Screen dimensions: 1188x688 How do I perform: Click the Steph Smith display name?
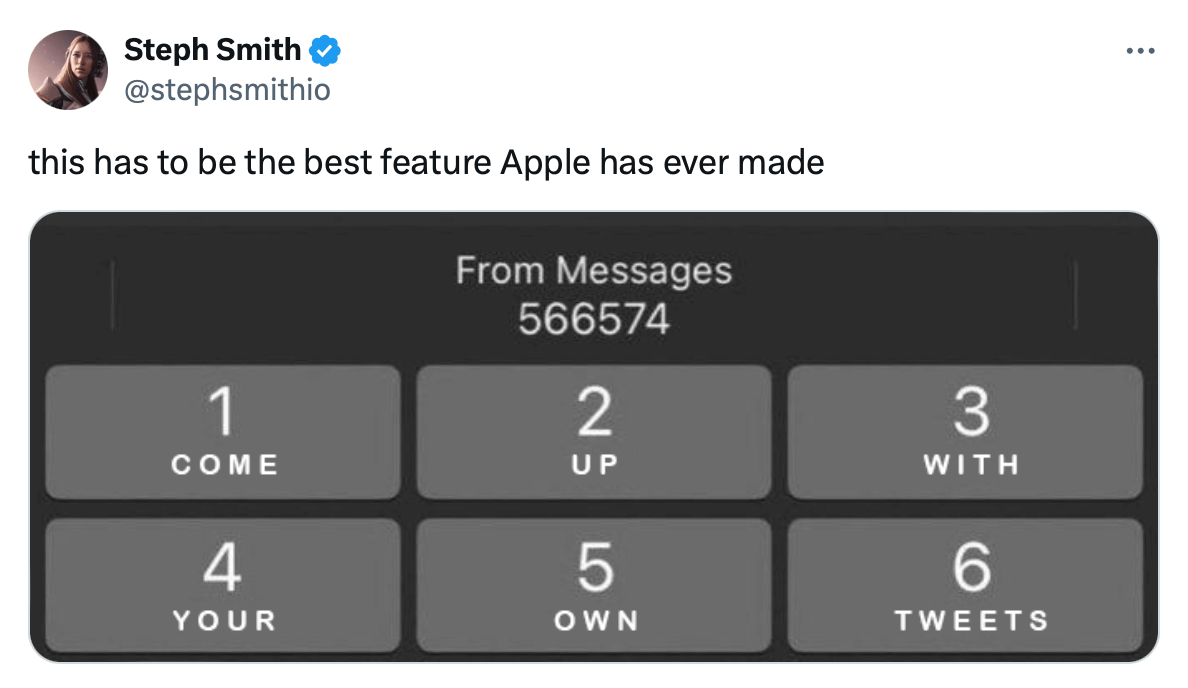(x=212, y=49)
